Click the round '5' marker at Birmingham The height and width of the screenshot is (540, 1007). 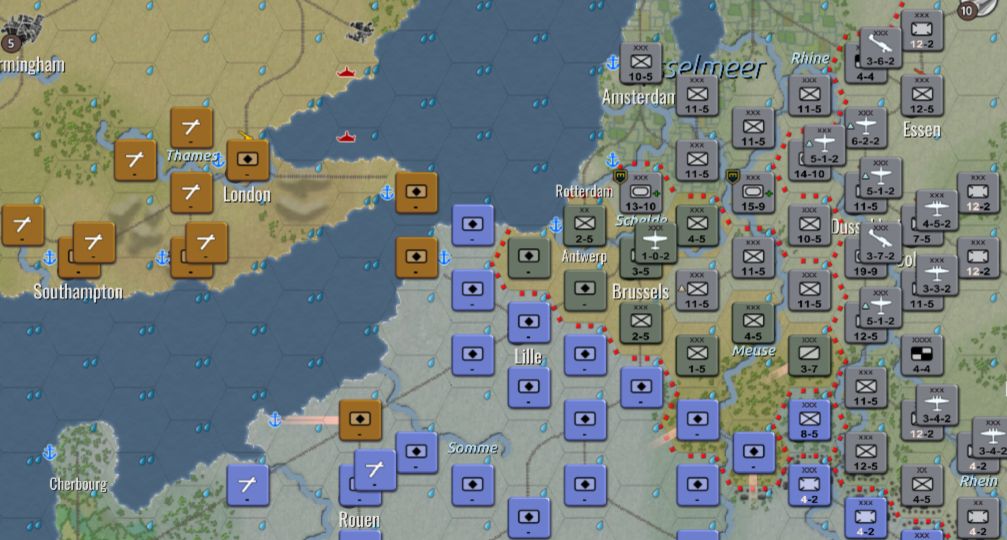(x=10, y=44)
